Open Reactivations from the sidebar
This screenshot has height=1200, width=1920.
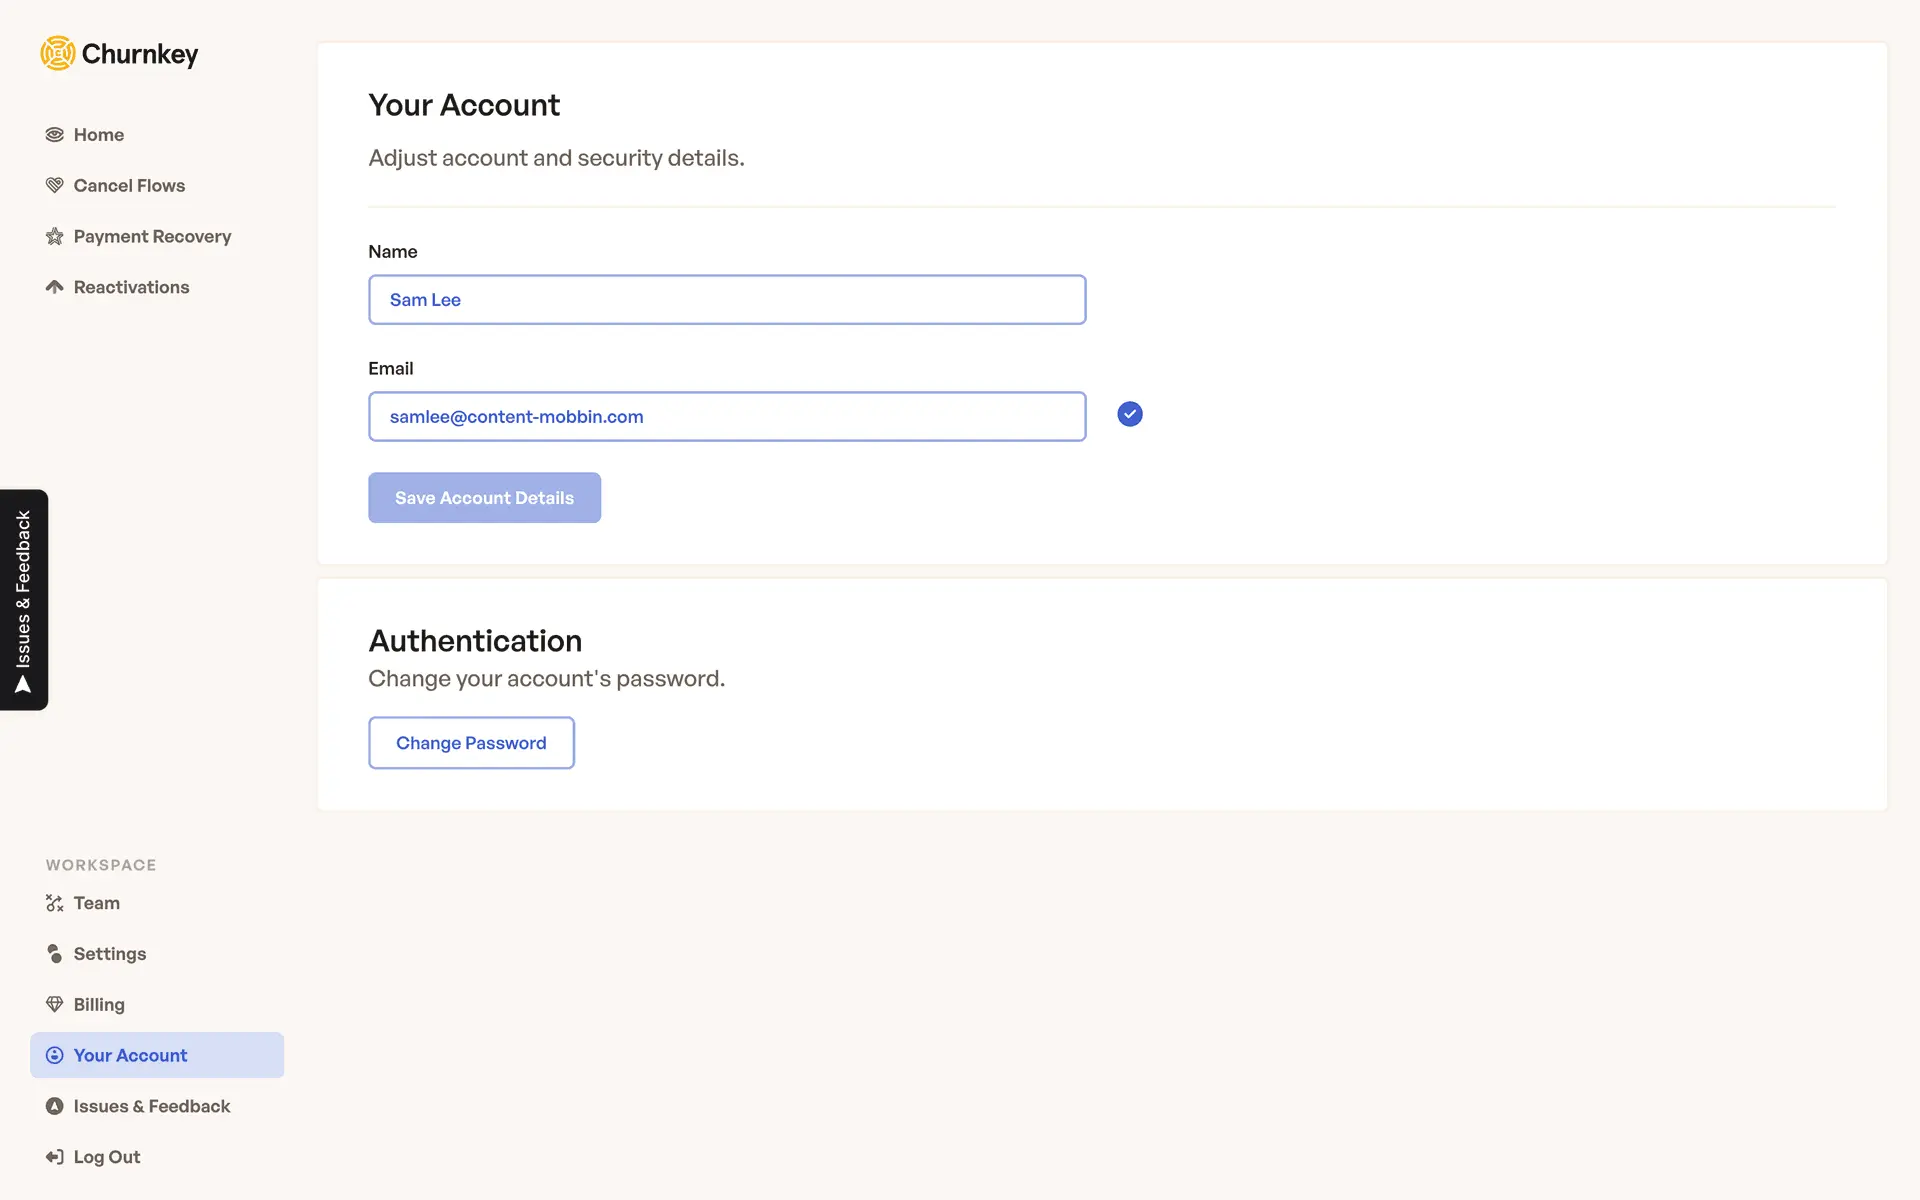[131, 287]
